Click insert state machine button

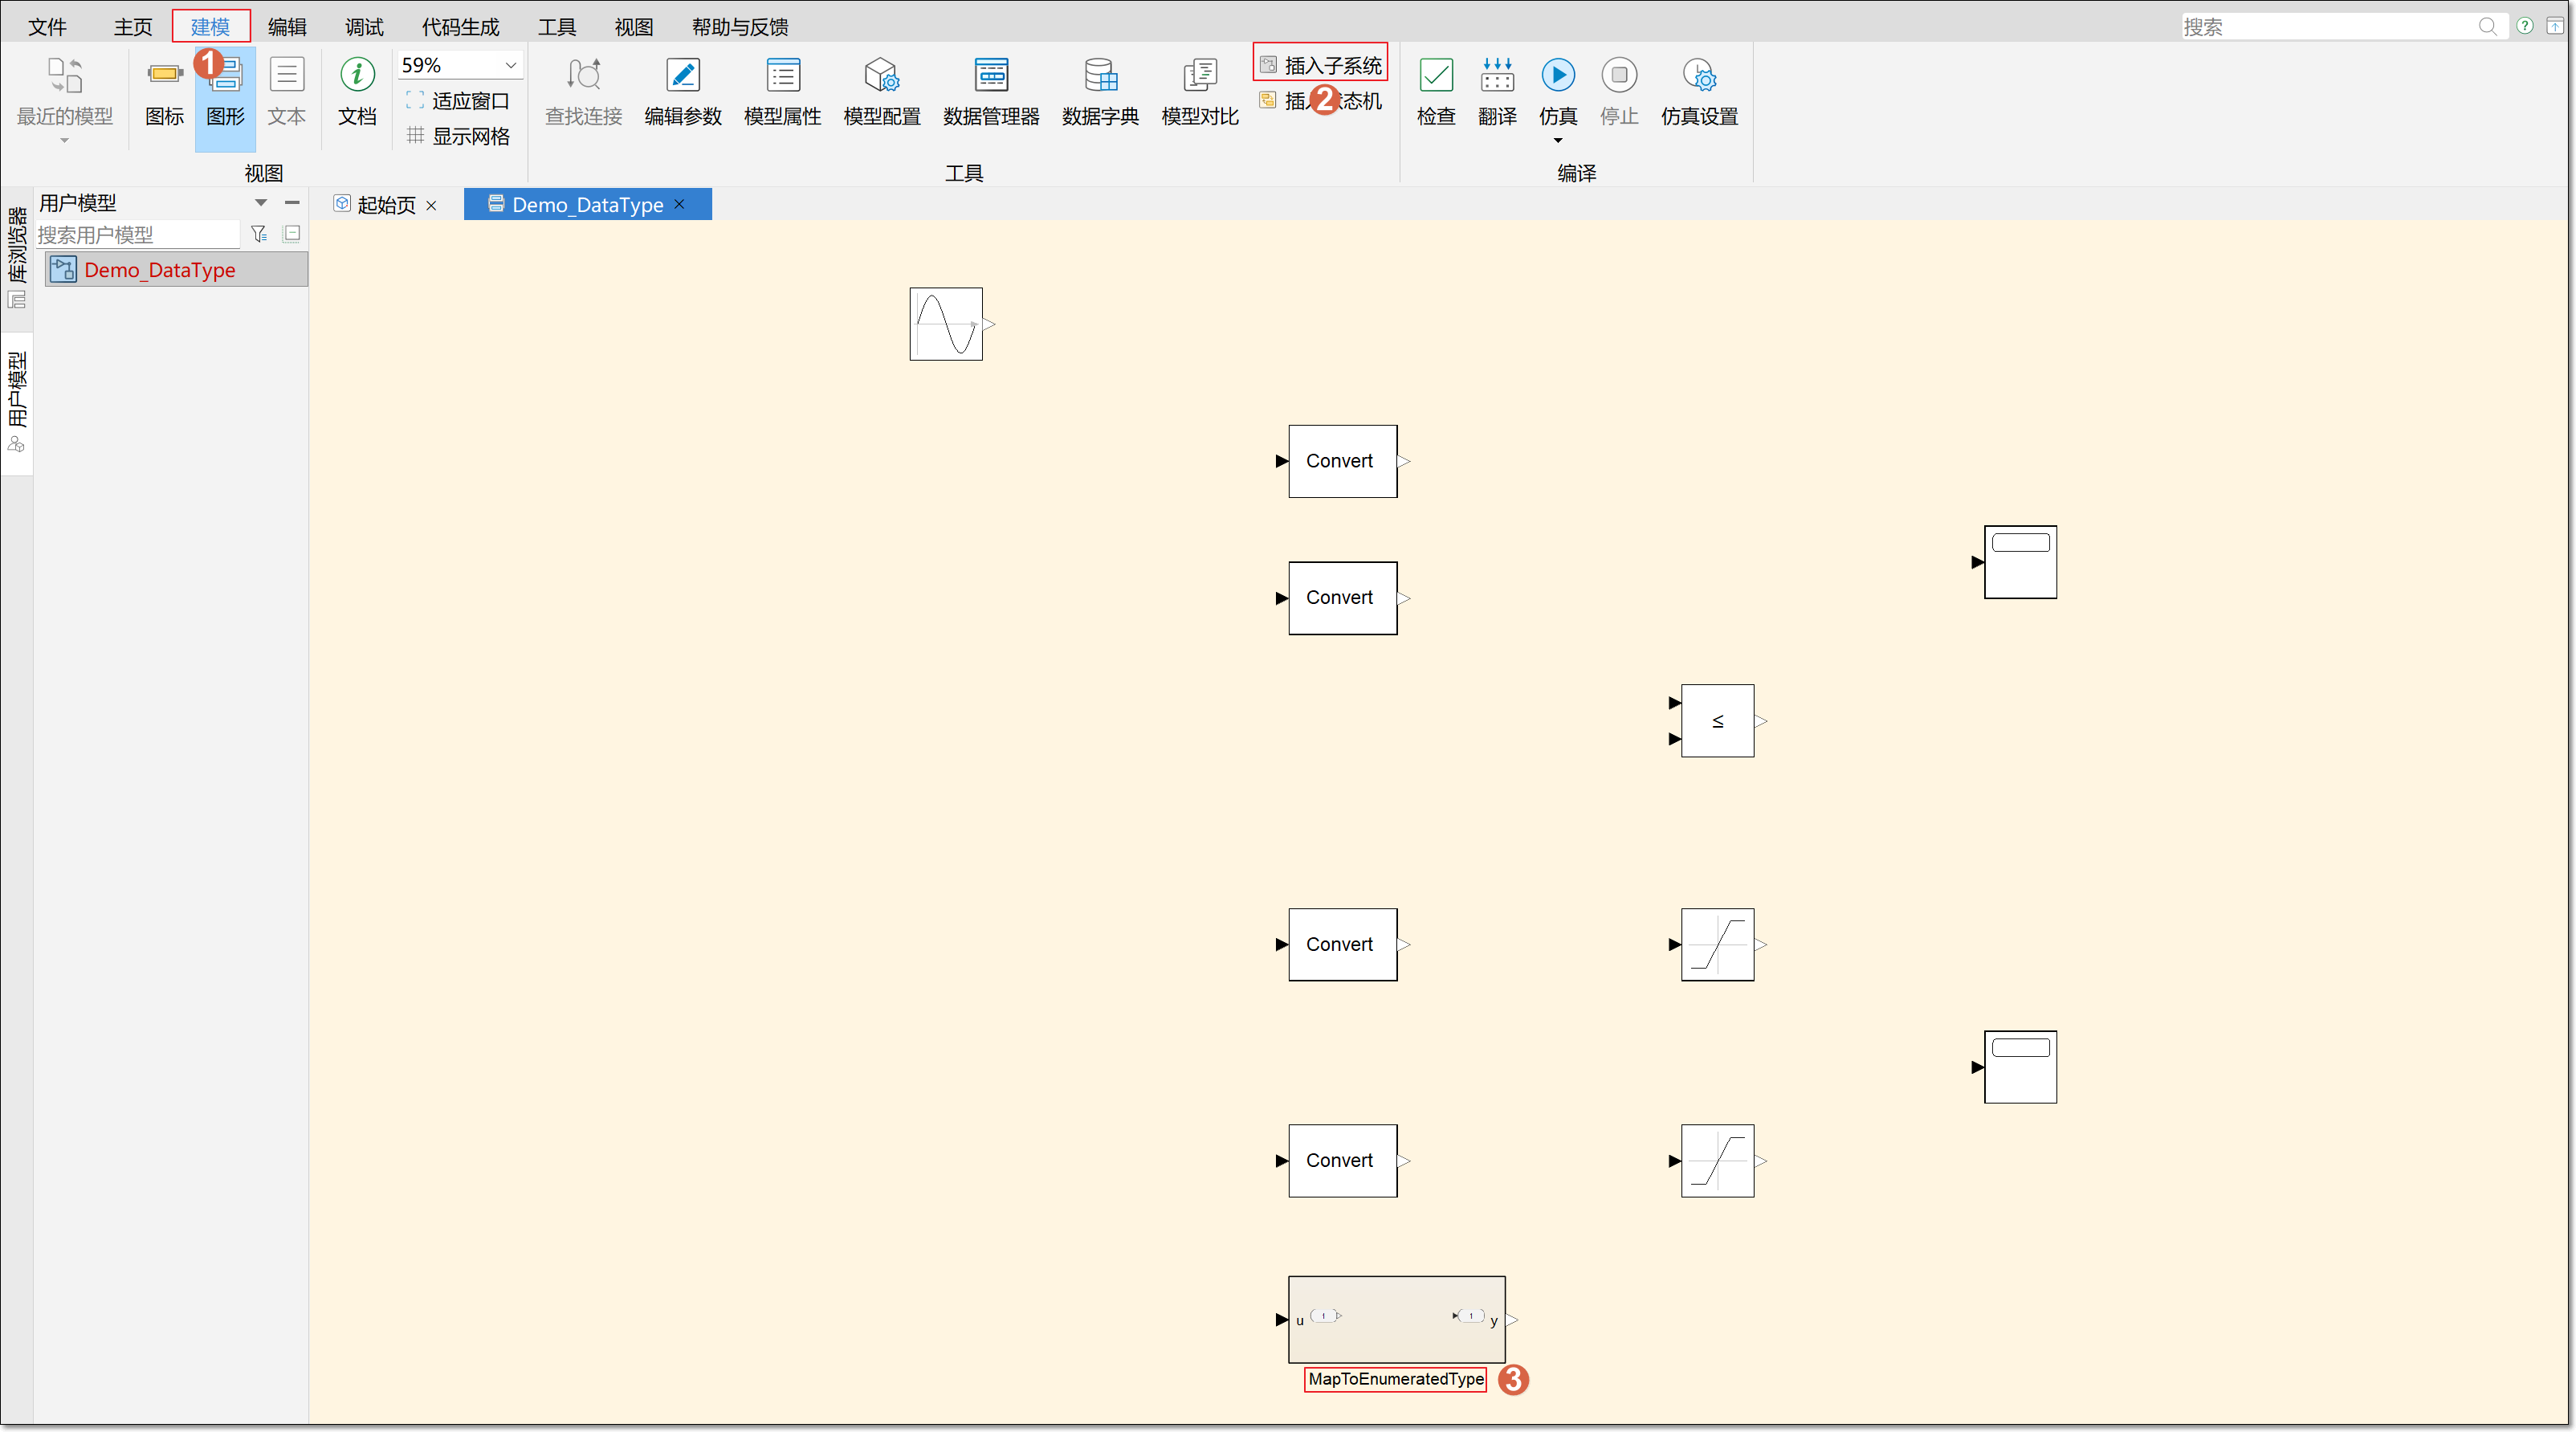[x=1320, y=101]
